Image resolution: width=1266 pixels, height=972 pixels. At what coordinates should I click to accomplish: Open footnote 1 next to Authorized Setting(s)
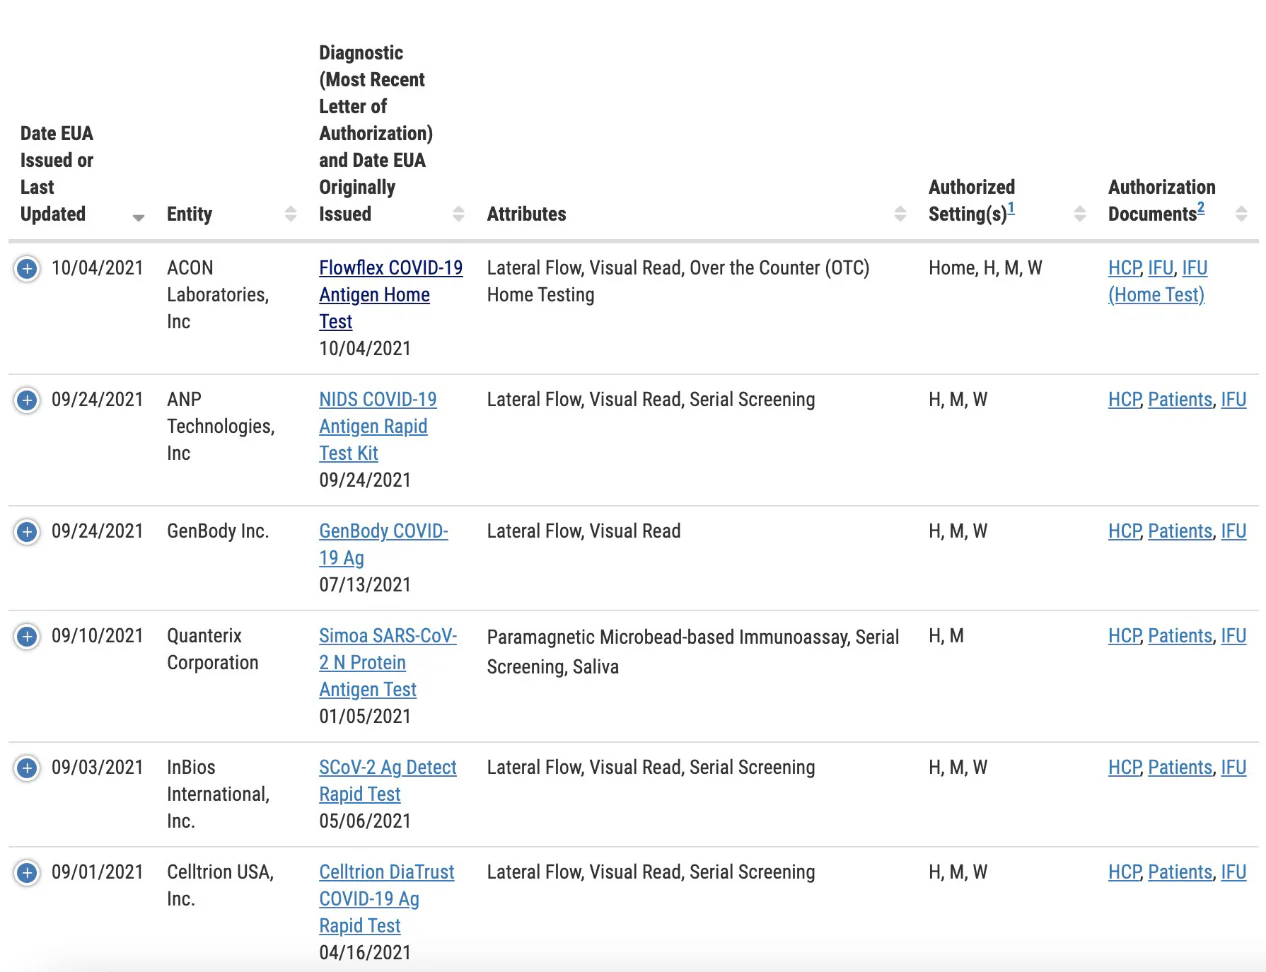tap(1011, 208)
